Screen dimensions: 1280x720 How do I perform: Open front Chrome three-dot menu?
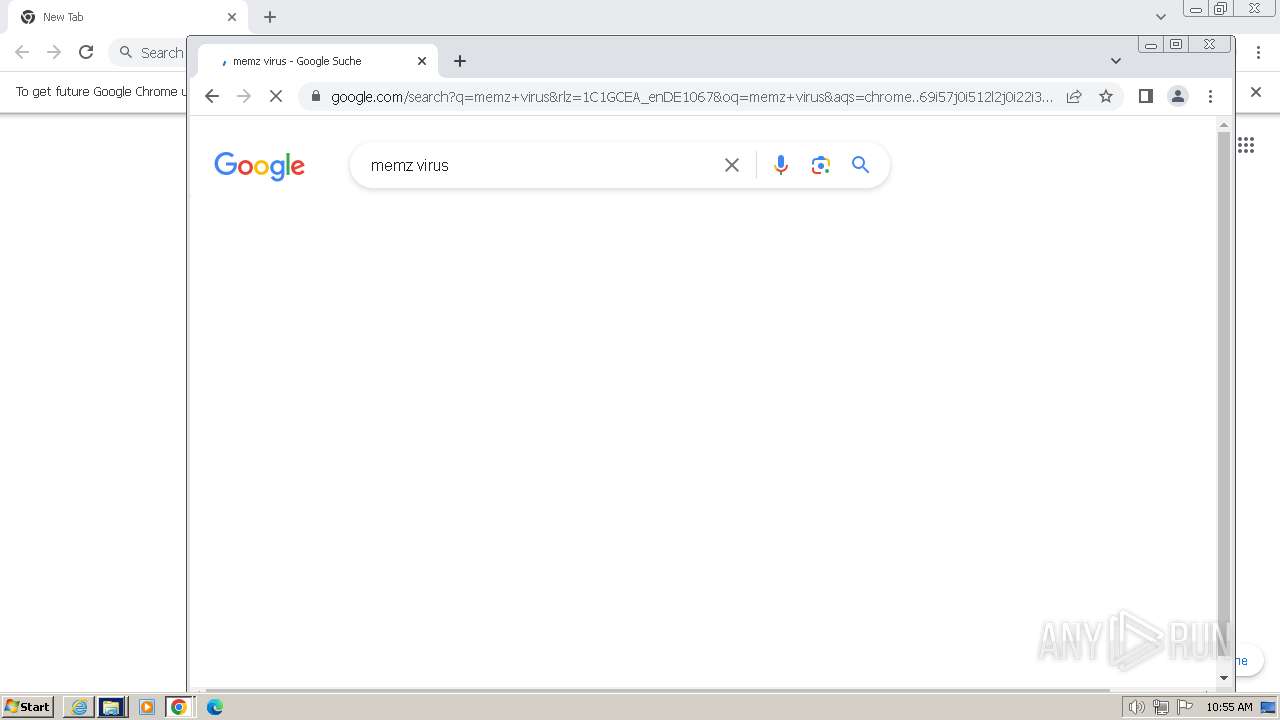pos(1210,96)
